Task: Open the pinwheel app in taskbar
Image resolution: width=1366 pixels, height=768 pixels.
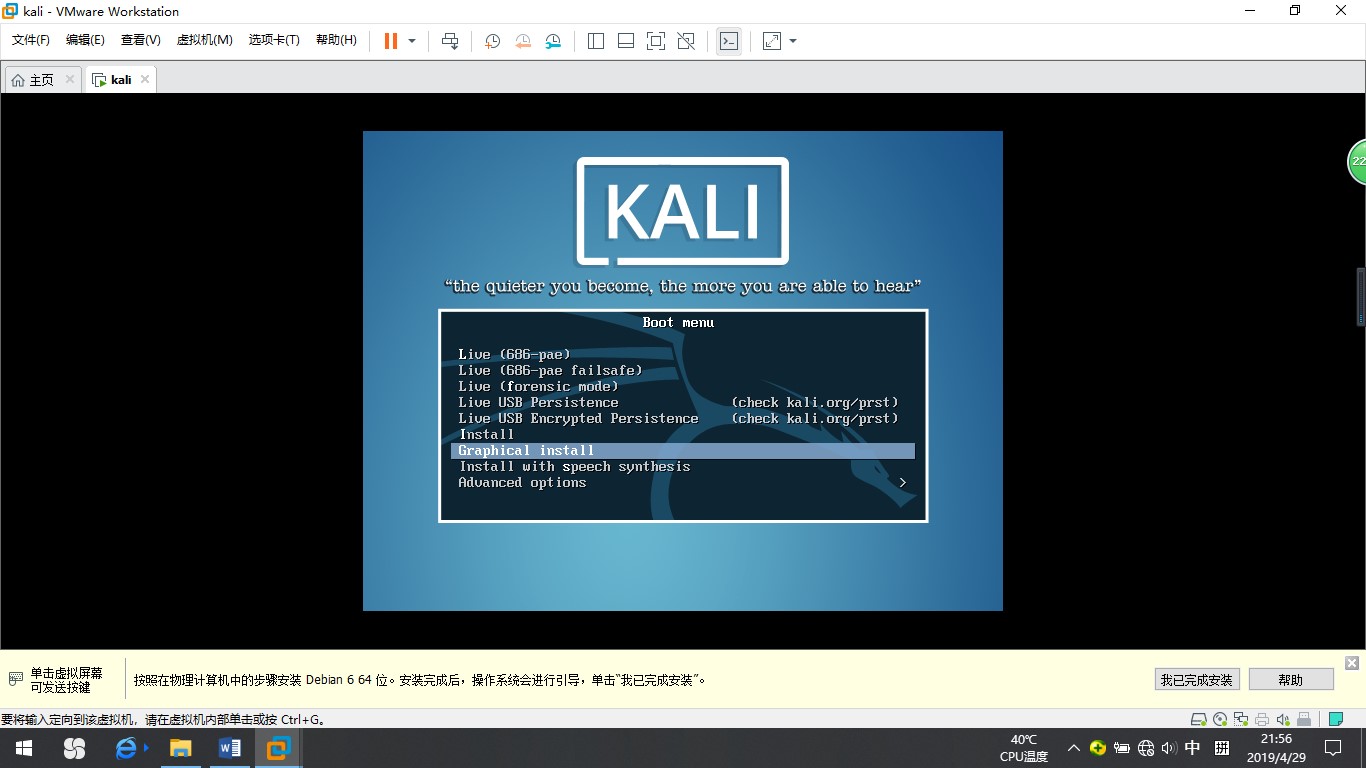Action: click(74, 748)
